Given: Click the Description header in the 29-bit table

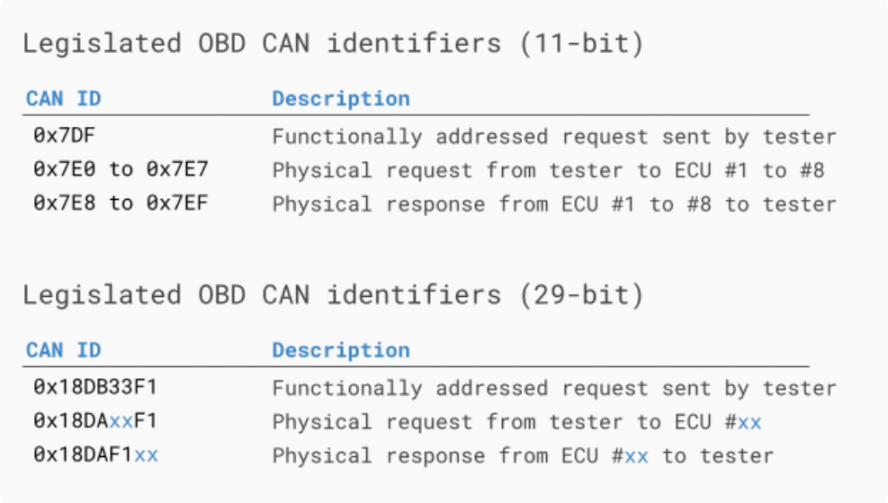Looking at the screenshot, I should tap(341, 350).
